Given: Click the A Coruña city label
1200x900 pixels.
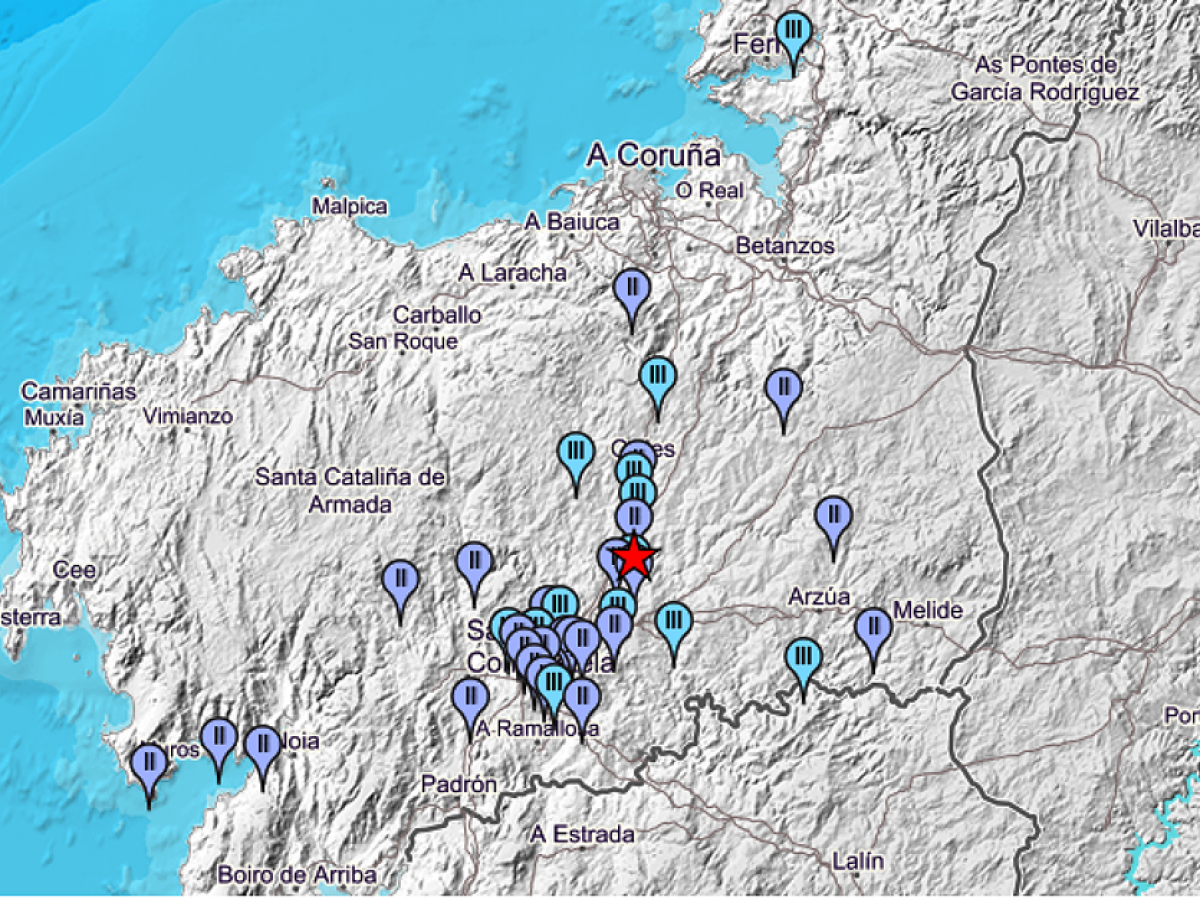Looking at the screenshot, I should click(654, 155).
